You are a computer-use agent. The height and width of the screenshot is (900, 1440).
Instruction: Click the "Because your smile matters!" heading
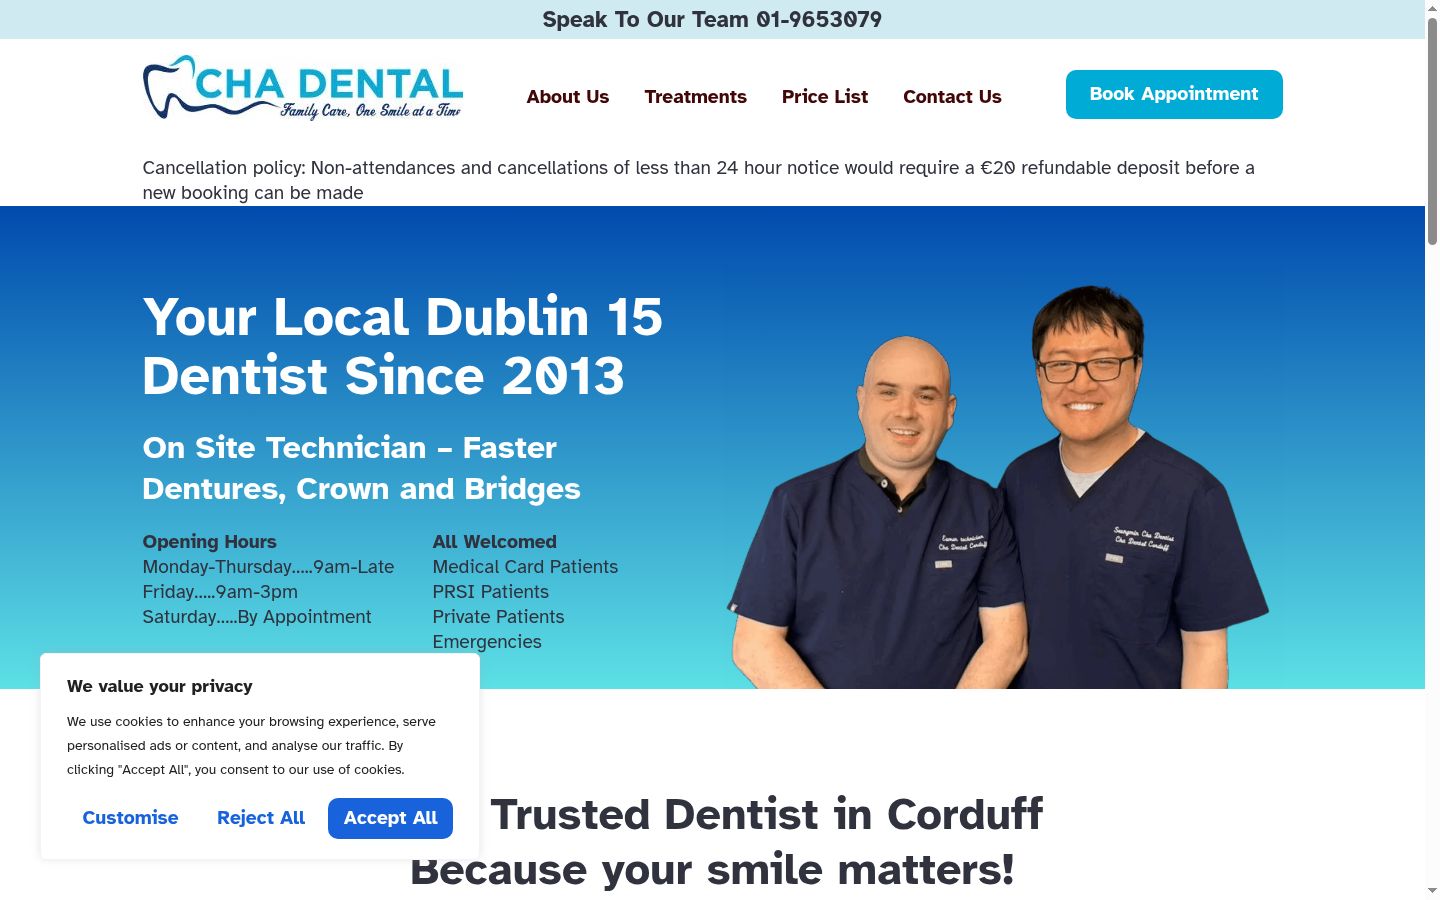click(x=712, y=869)
